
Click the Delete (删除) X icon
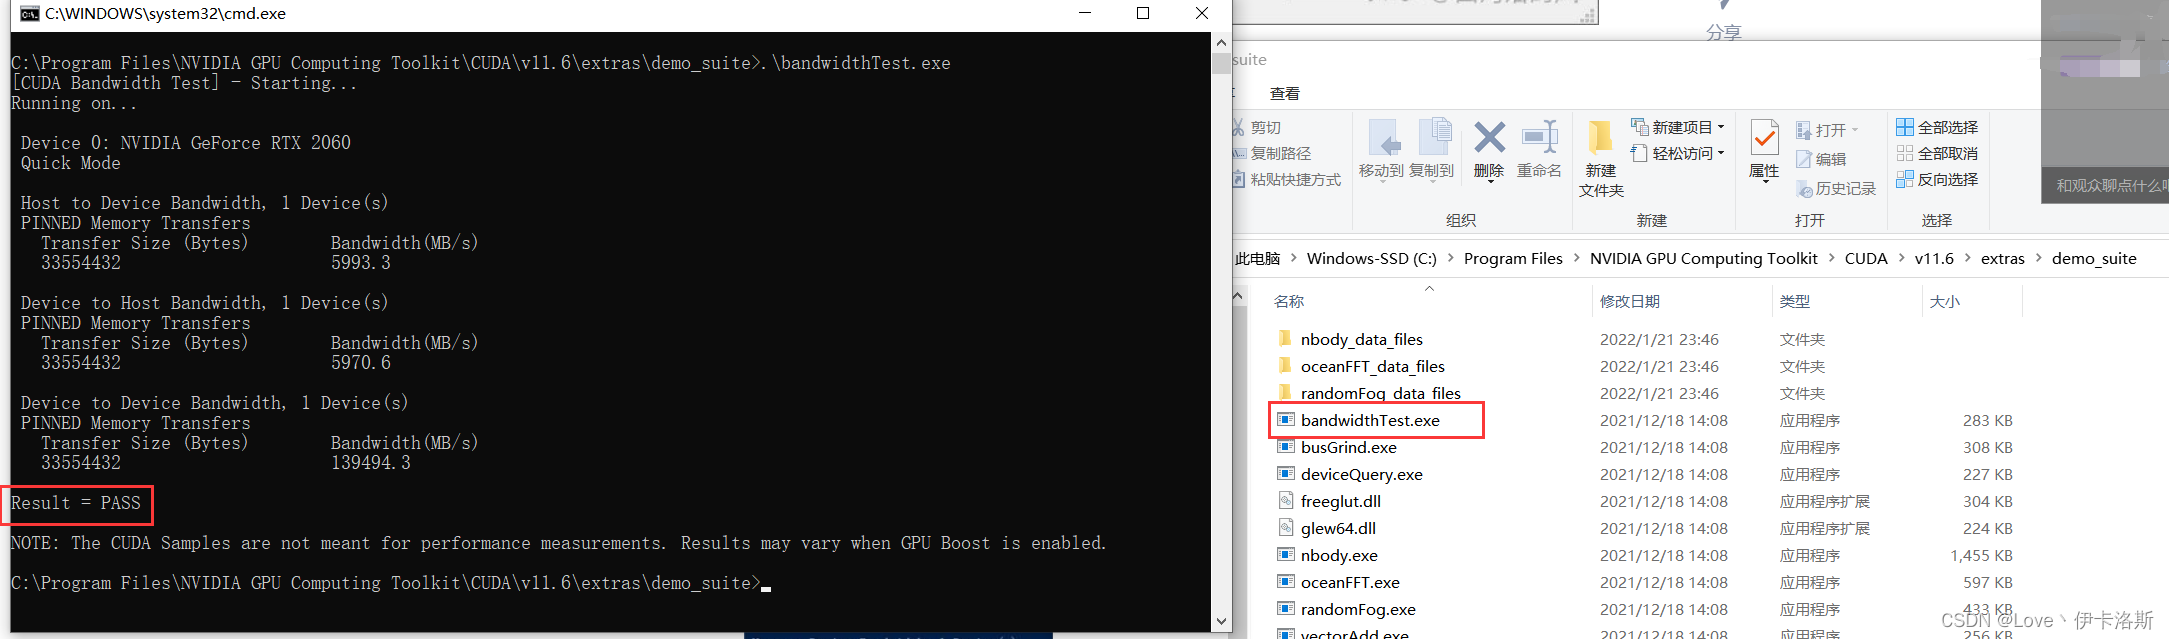[x=1489, y=138]
